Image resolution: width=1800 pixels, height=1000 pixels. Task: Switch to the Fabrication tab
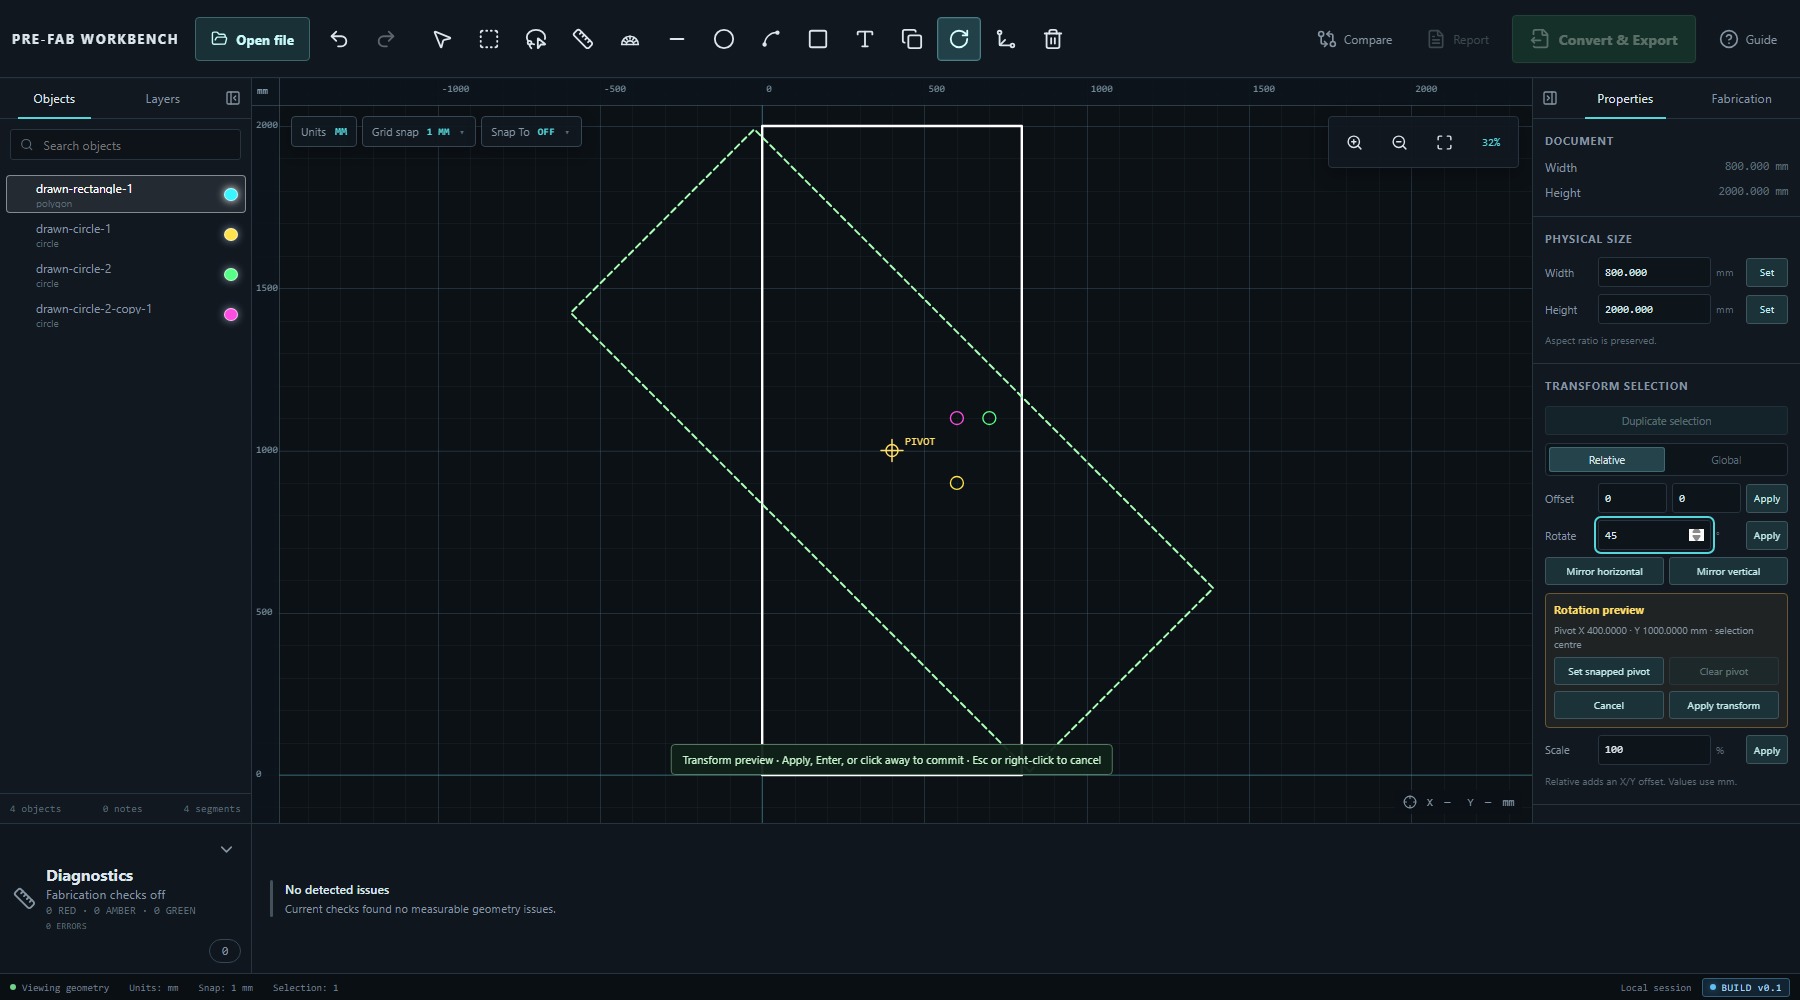point(1741,99)
